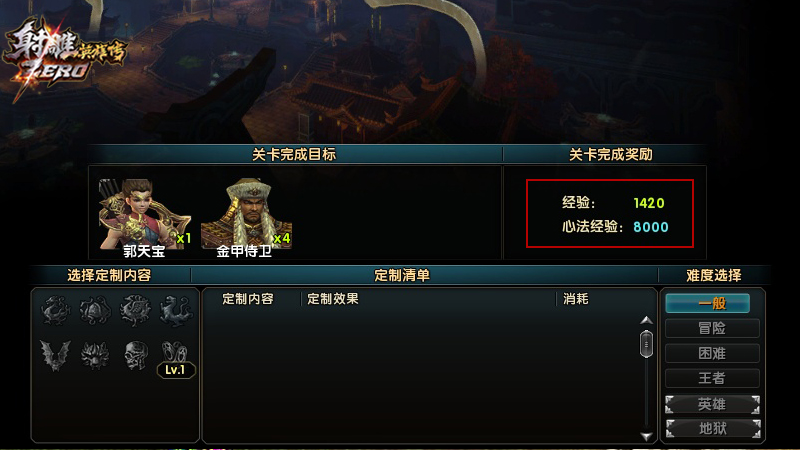
Task: Select 英雄 difficulty
Action: 712,405
